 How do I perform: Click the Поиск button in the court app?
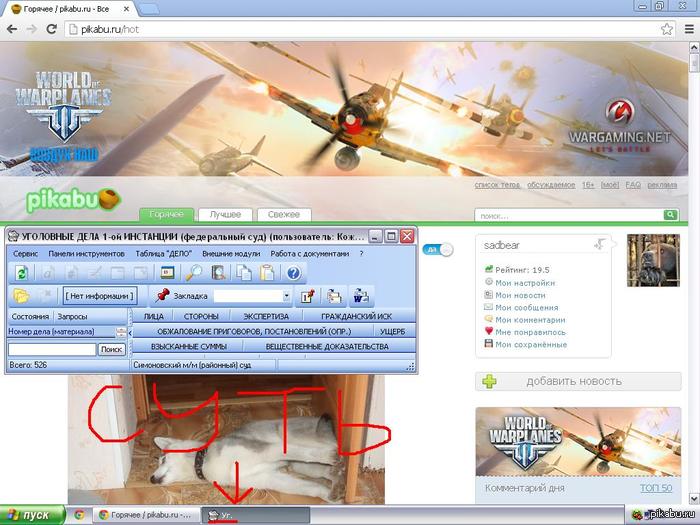[x=112, y=349]
